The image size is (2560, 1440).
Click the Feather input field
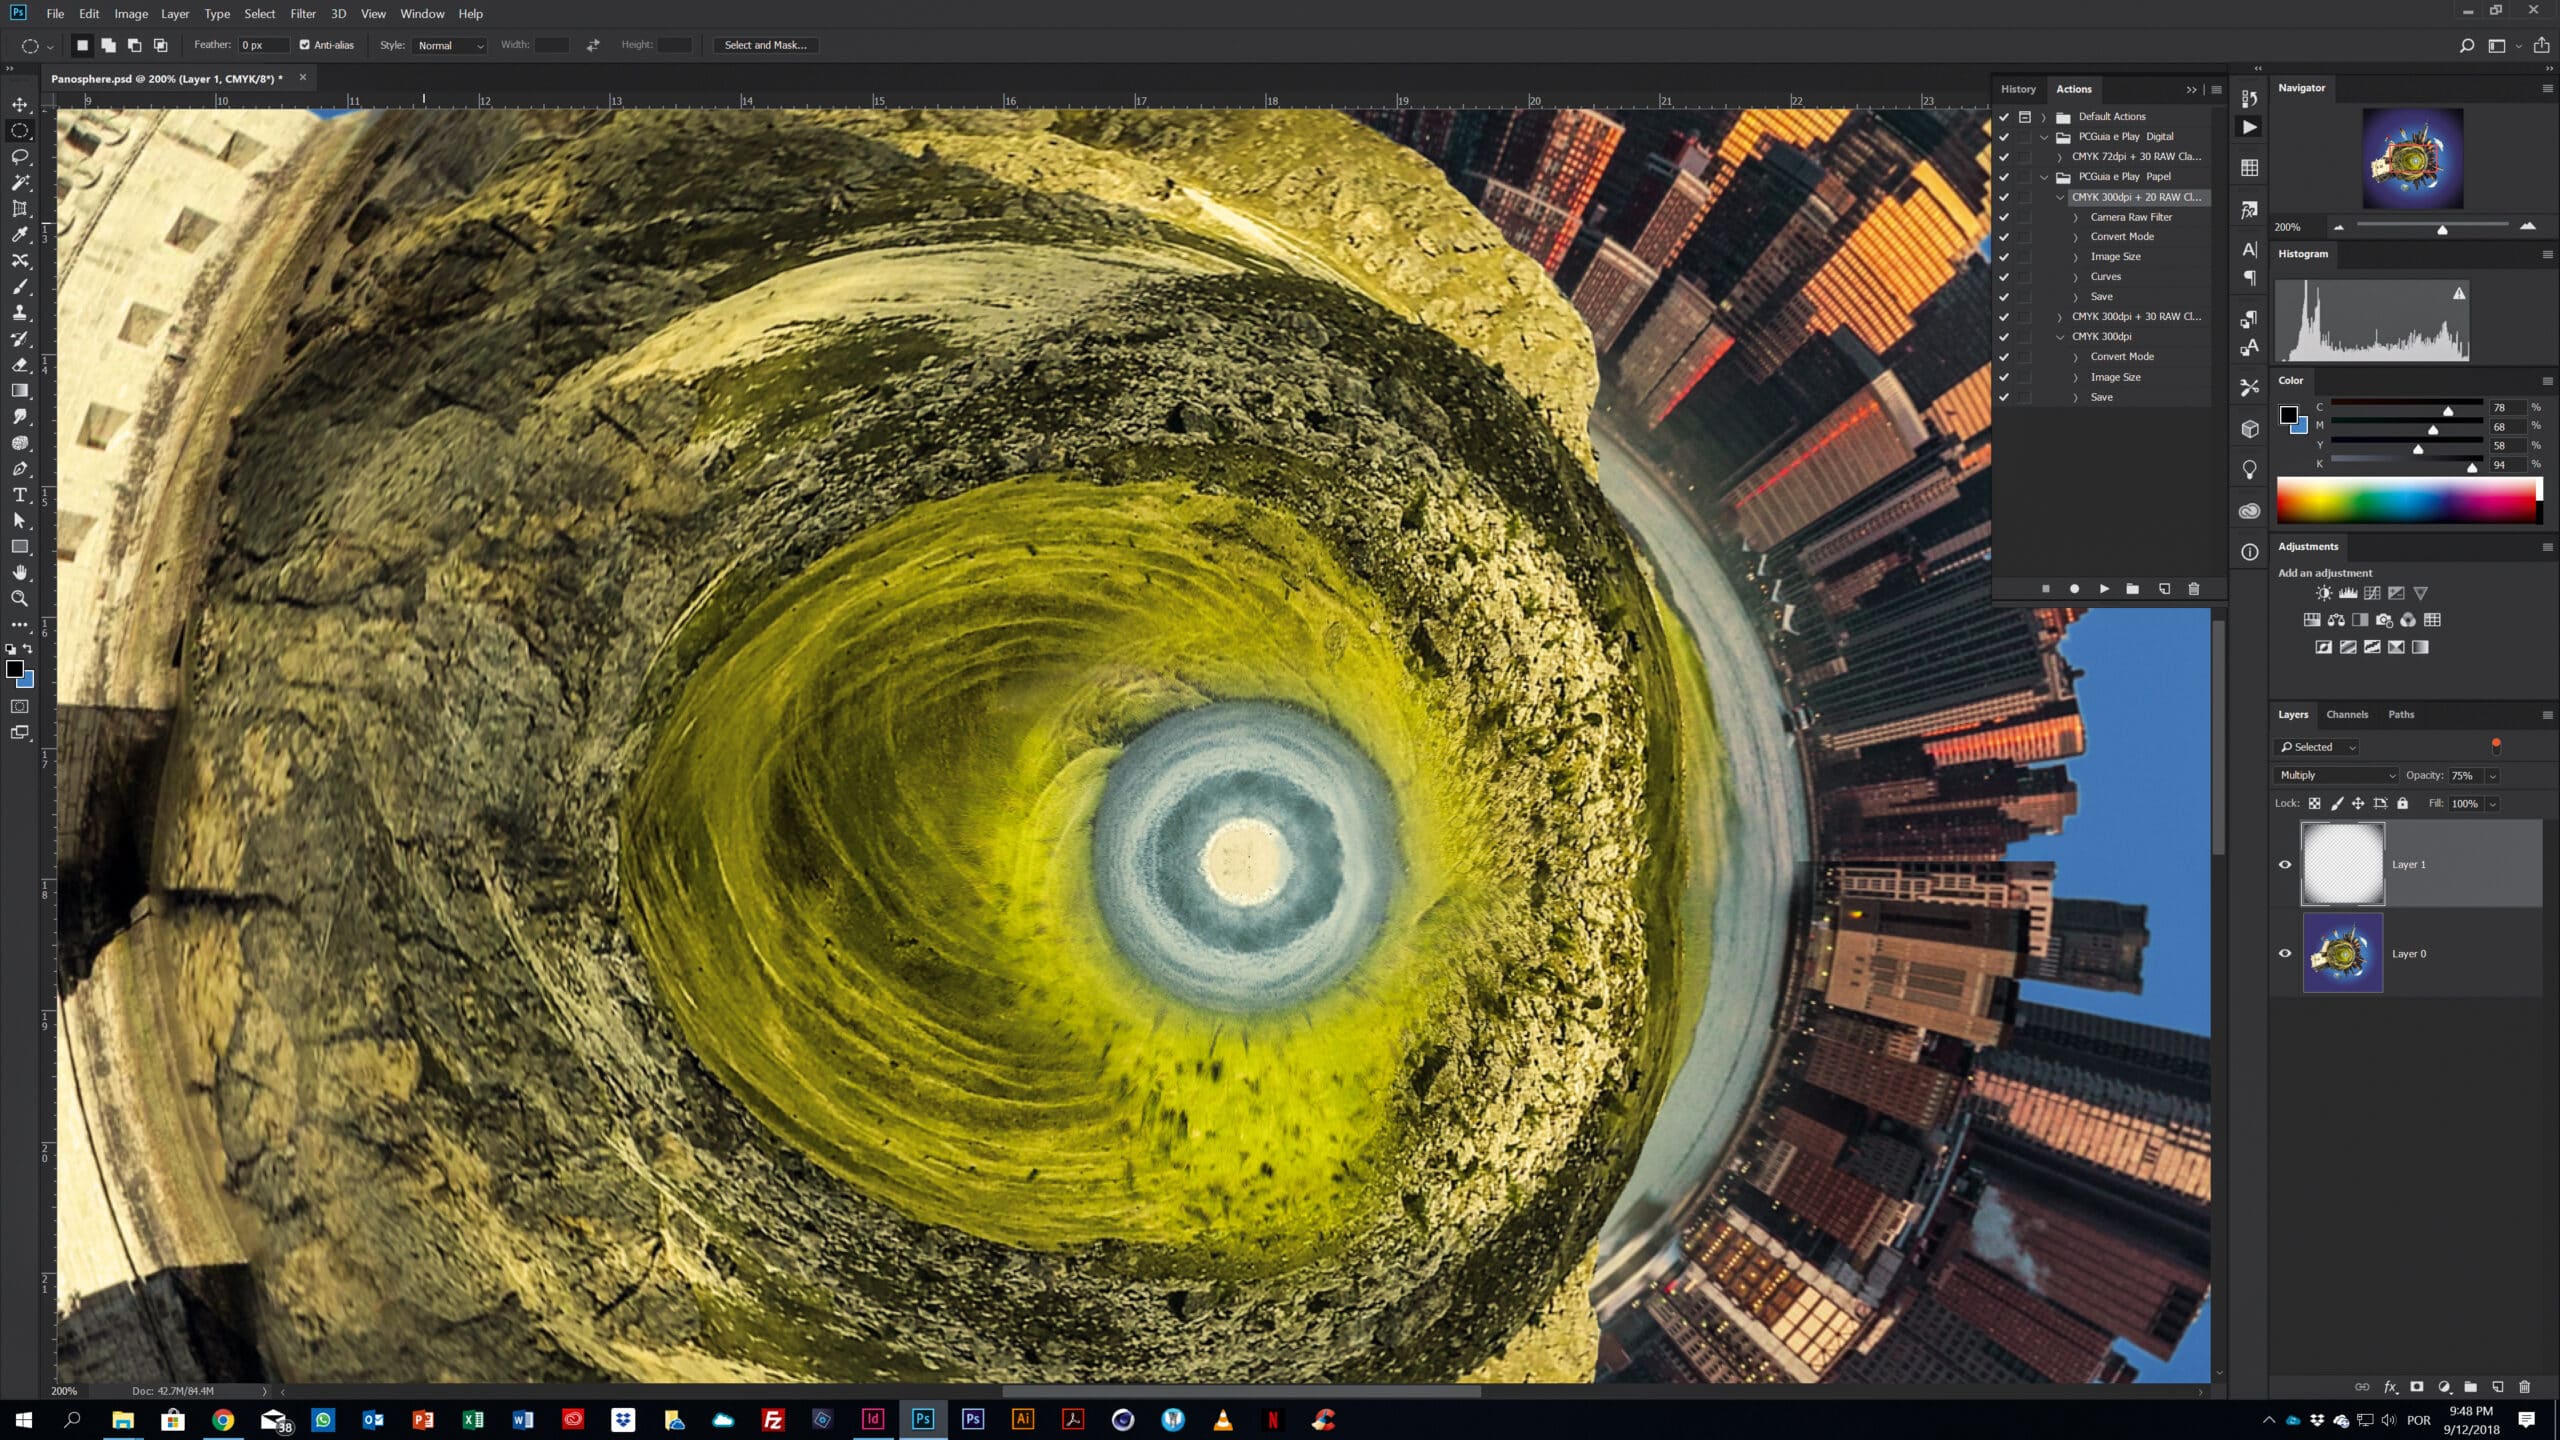click(x=262, y=45)
